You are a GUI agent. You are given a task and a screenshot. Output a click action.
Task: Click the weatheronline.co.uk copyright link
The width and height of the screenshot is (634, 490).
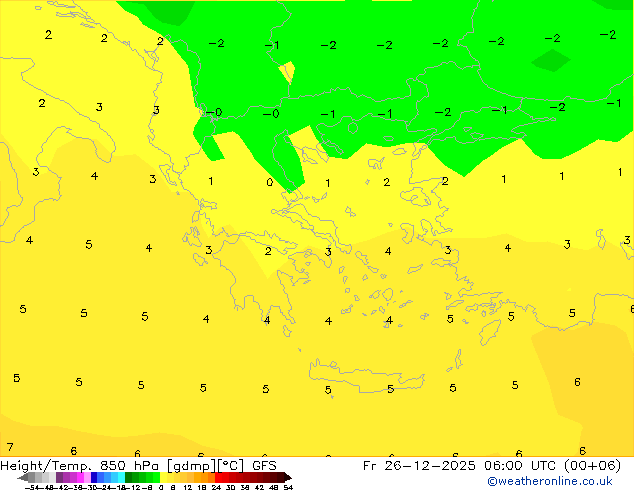550,481
